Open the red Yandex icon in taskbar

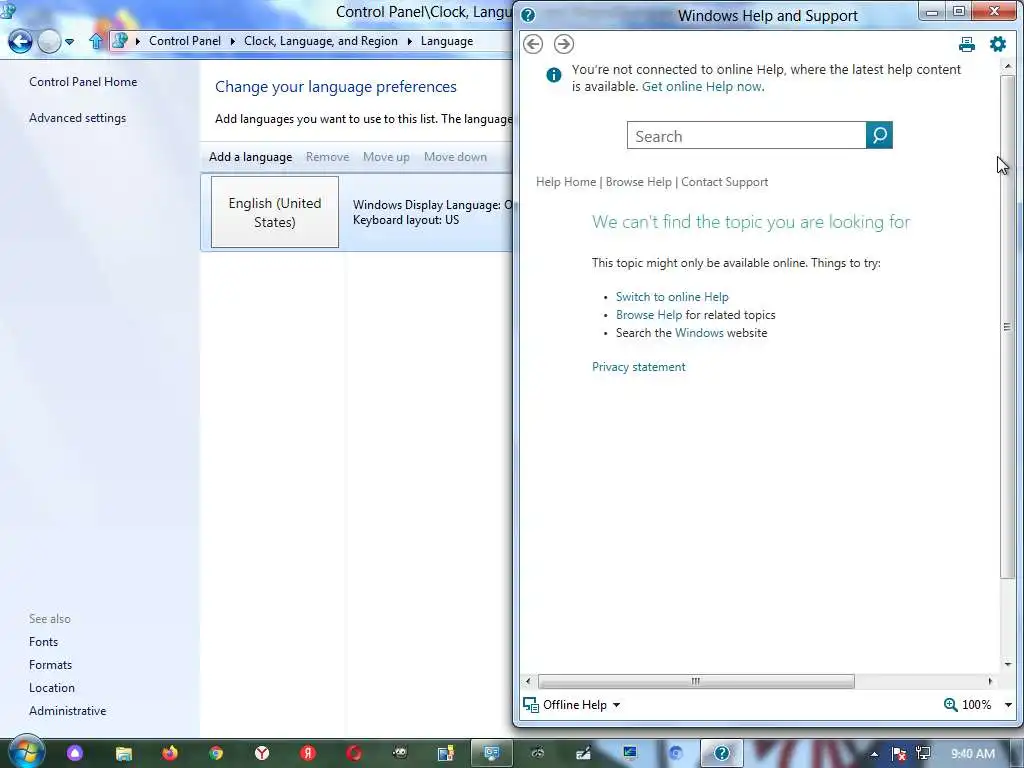(308, 754)
